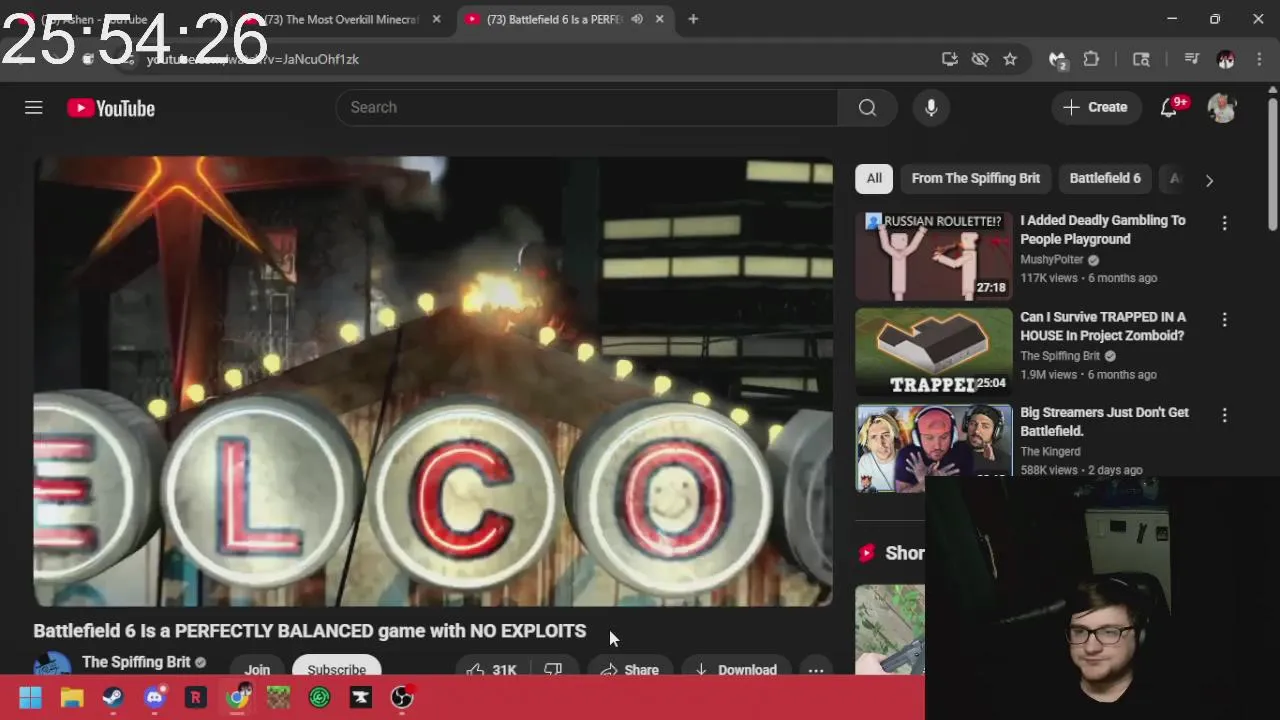Screen dimensions: 1280x720
Task: Open The Spiffing Brit channel name link
Action: coord(136,662)
